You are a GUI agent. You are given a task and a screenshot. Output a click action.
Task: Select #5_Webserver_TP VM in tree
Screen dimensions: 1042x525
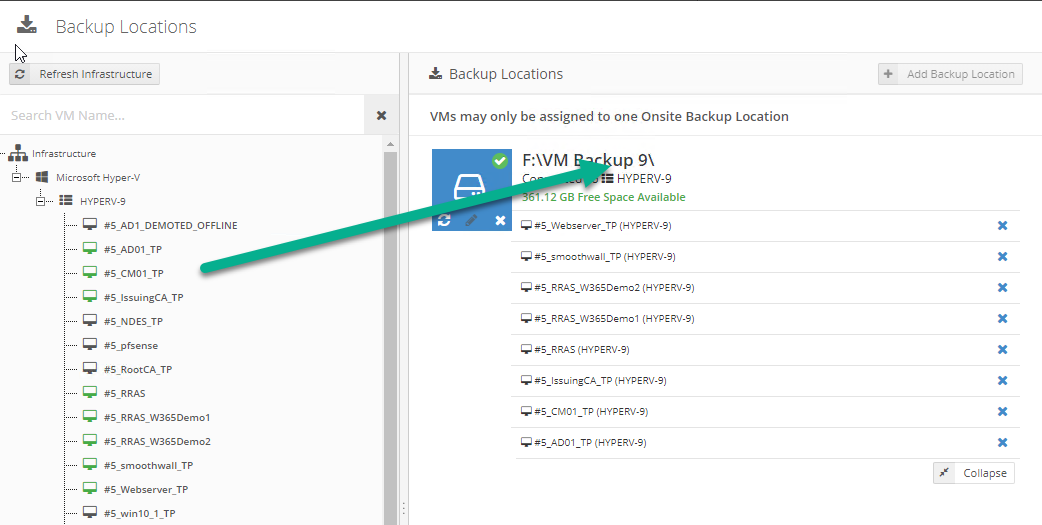pos(146,489)
